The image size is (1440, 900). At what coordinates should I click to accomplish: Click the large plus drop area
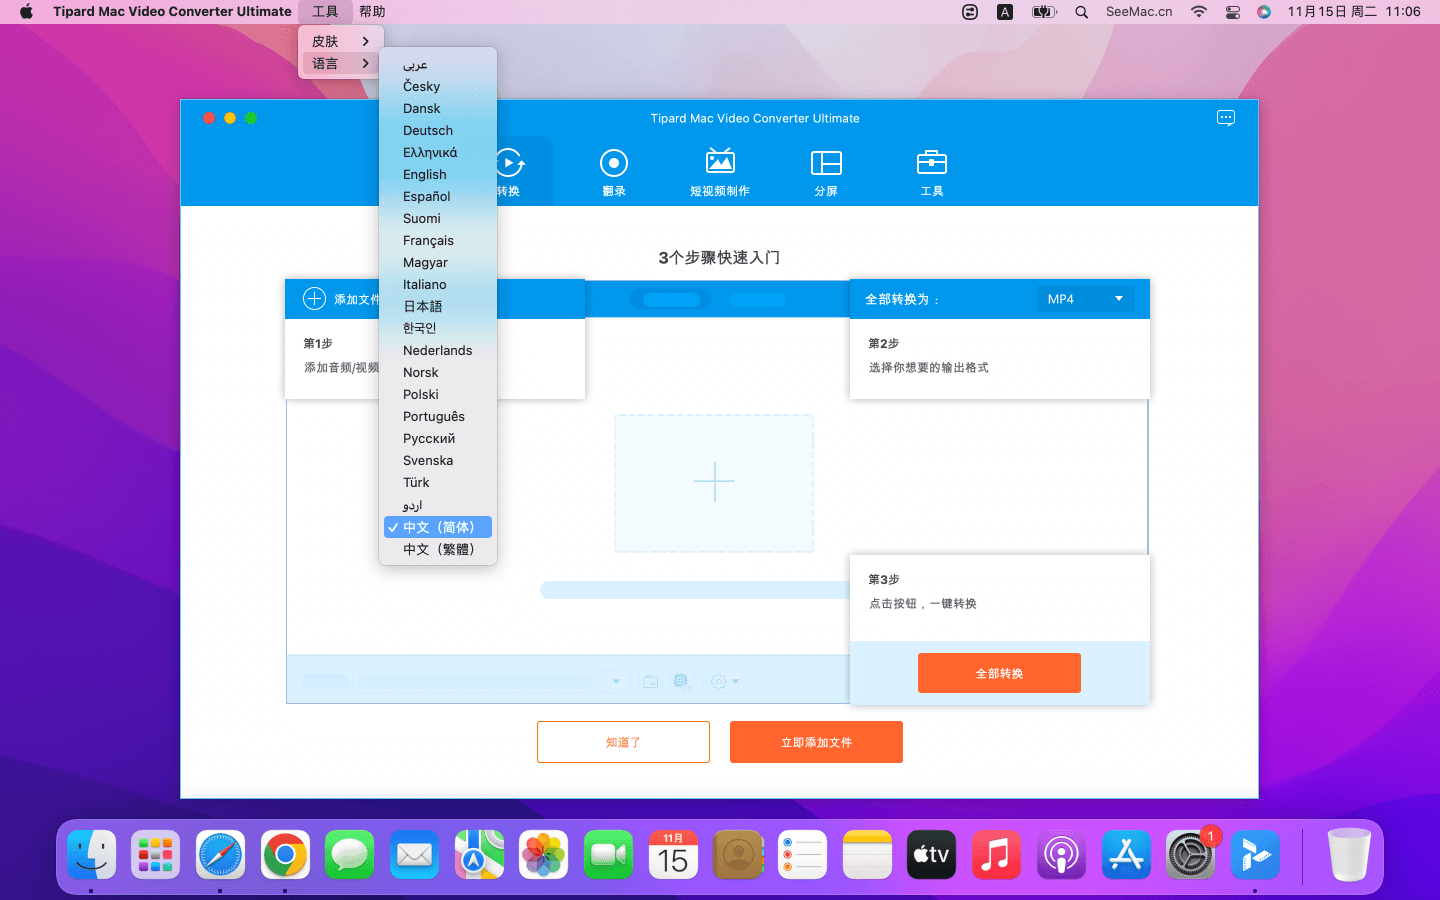pos(714,483)
